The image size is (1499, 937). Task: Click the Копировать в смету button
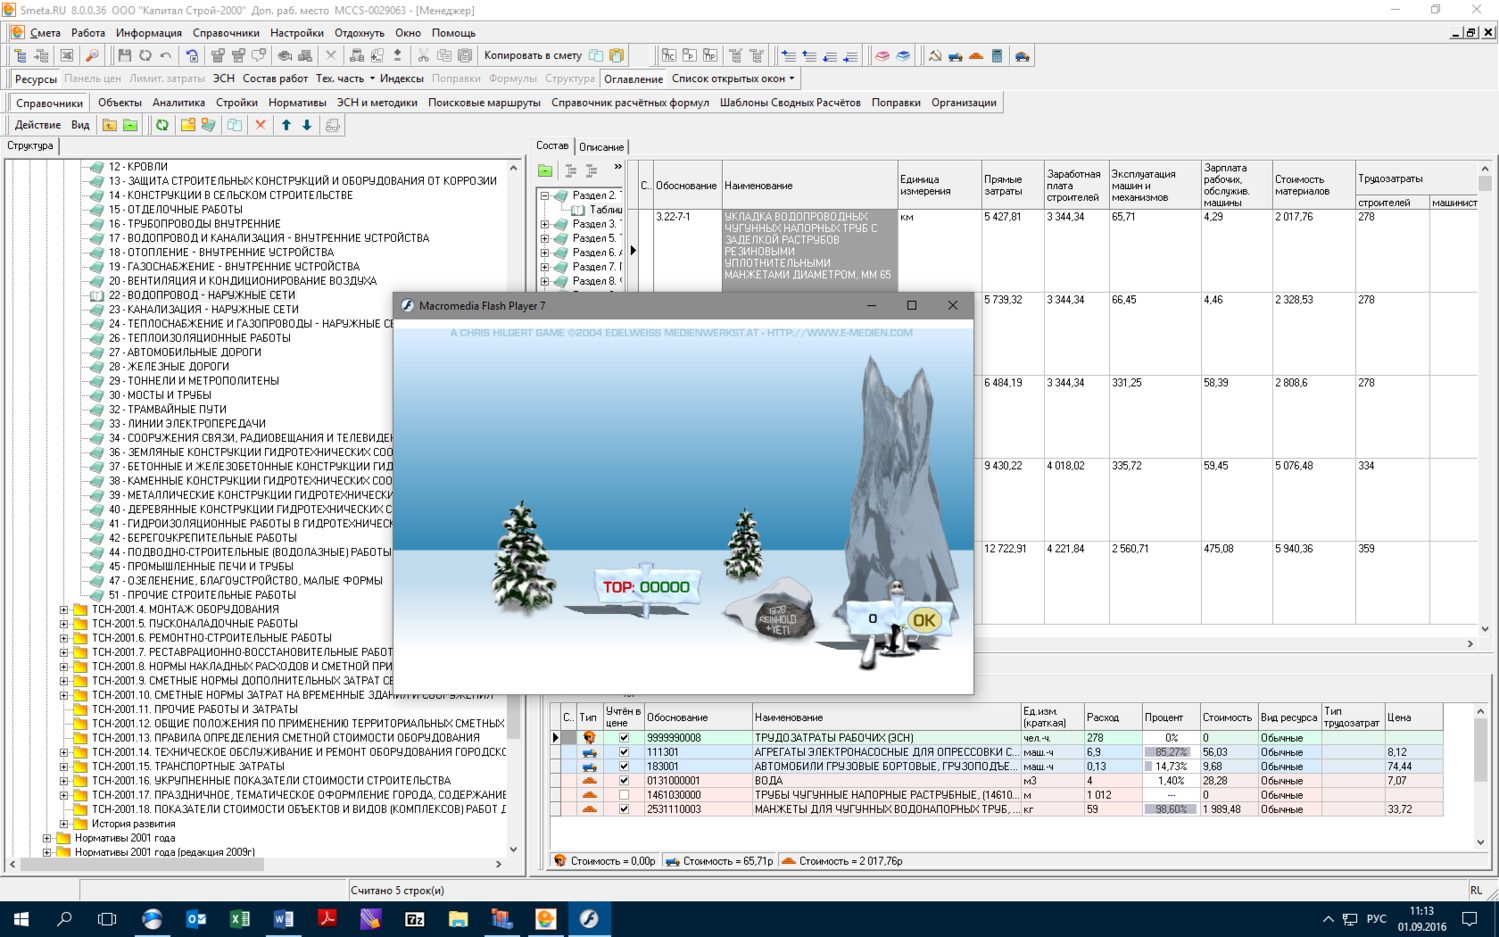coord(532,56)
